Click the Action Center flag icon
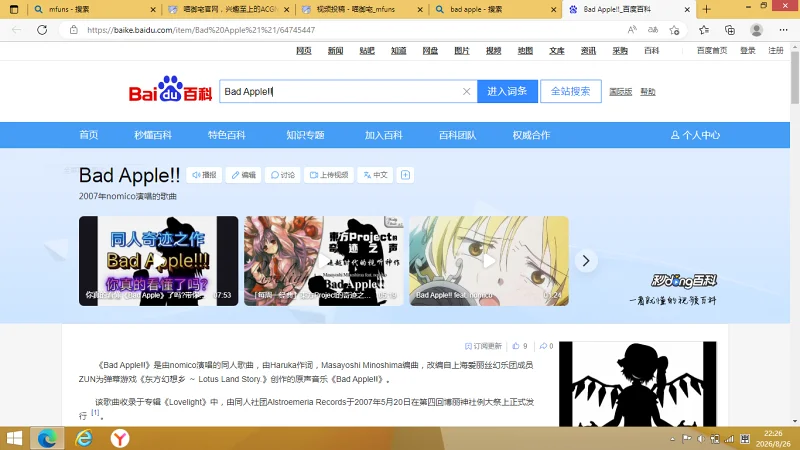 pyautogui.click(x=687, y=439)
